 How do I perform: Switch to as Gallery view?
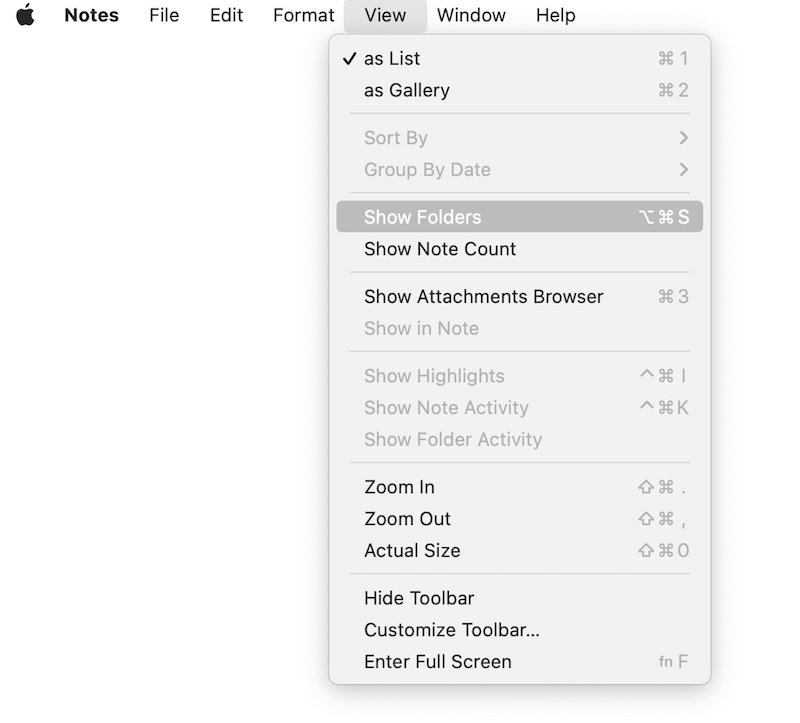[407, 90]
